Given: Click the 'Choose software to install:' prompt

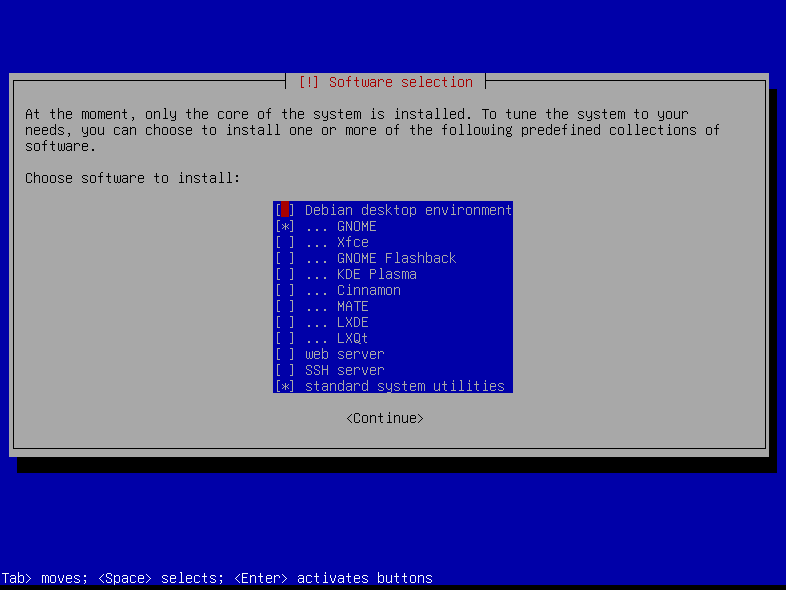Looking at the screenshot, I should click(x=133, y=178).
